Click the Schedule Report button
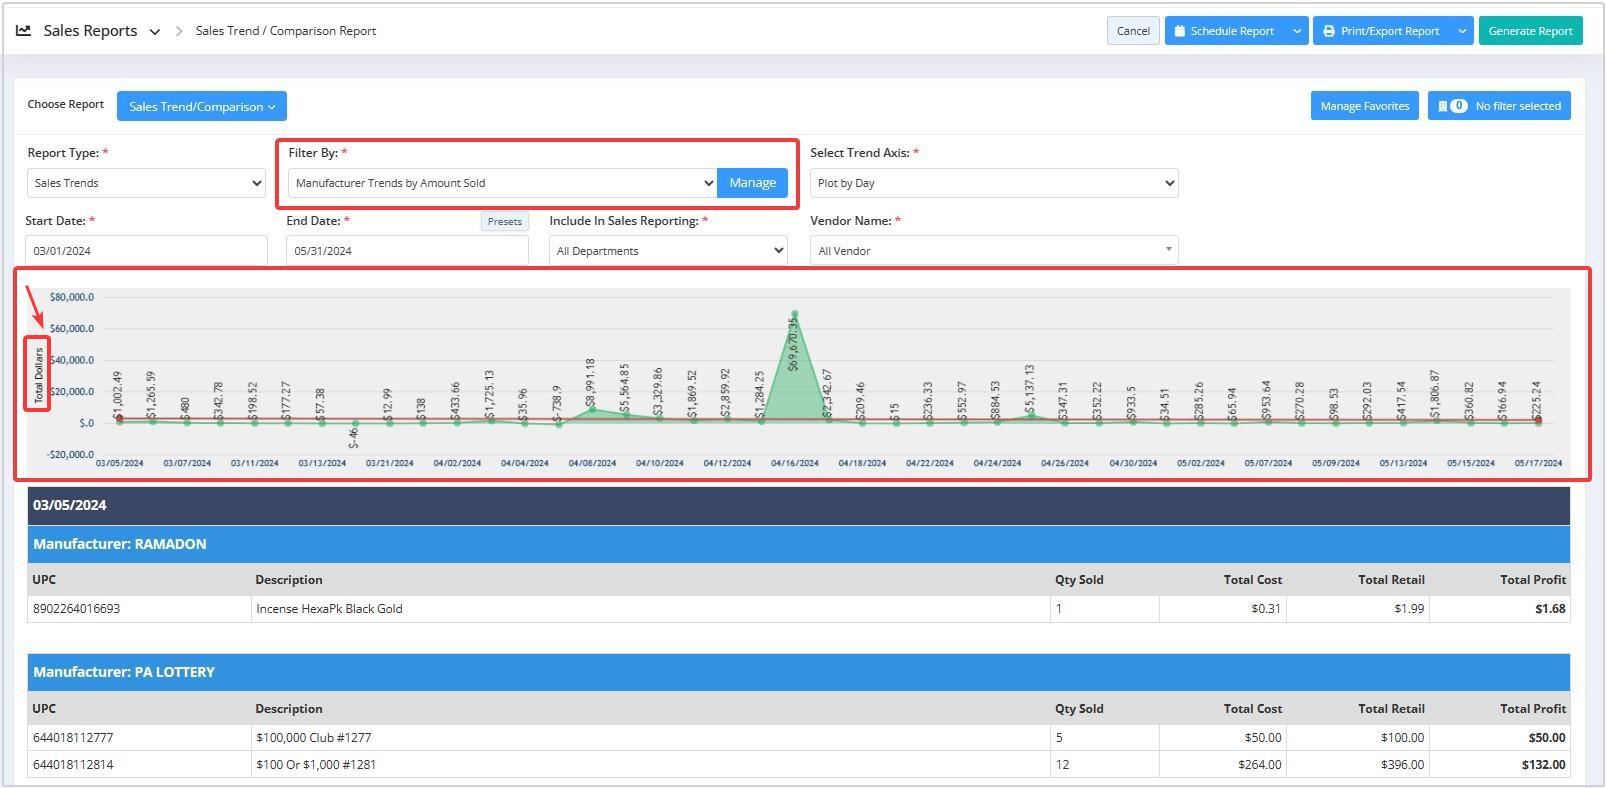This screenshot has height=788, width=1606. click(1224, 31)
